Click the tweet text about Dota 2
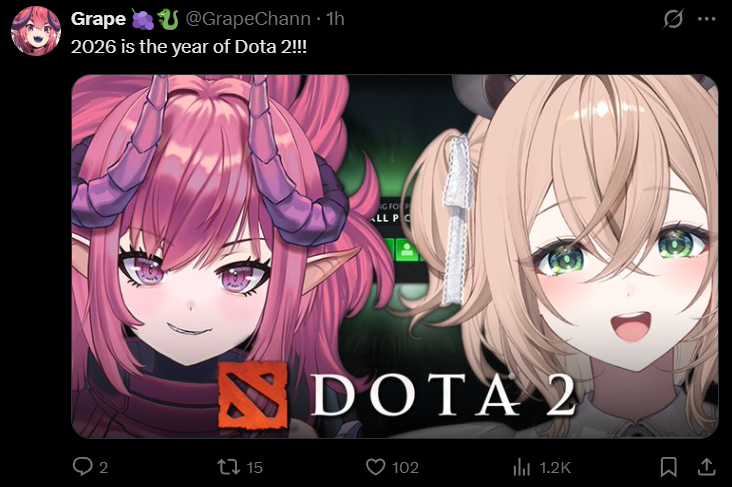Screen dimensions: 732x487 coord(189,47)
